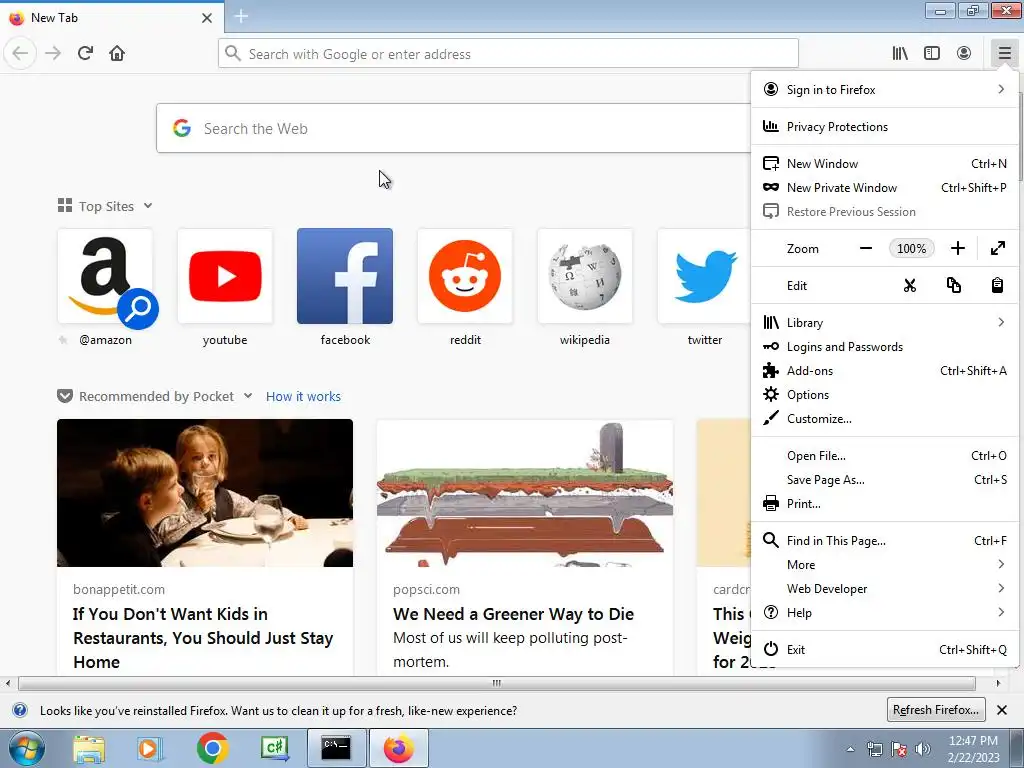Select Privacy Protections menu item

tap(885, 127)
